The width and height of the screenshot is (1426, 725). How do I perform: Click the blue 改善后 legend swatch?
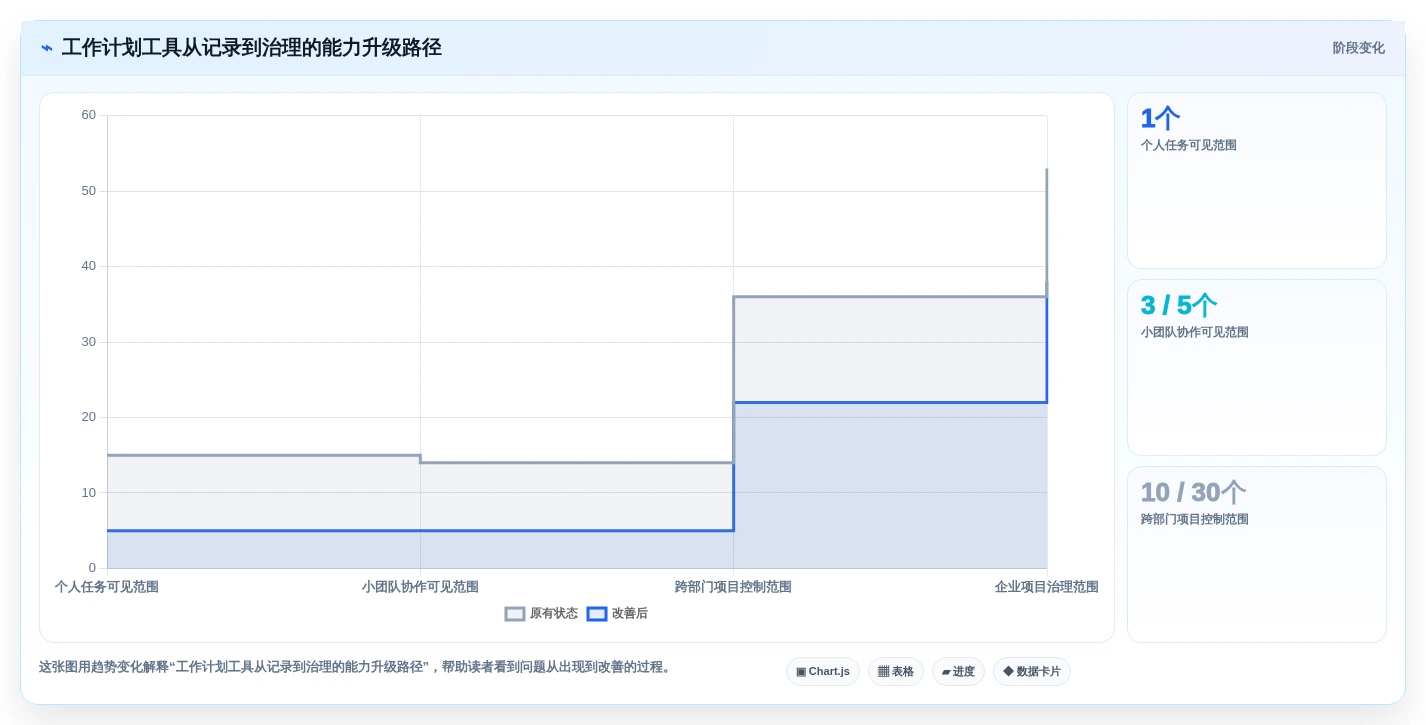(x=597, y=614)
